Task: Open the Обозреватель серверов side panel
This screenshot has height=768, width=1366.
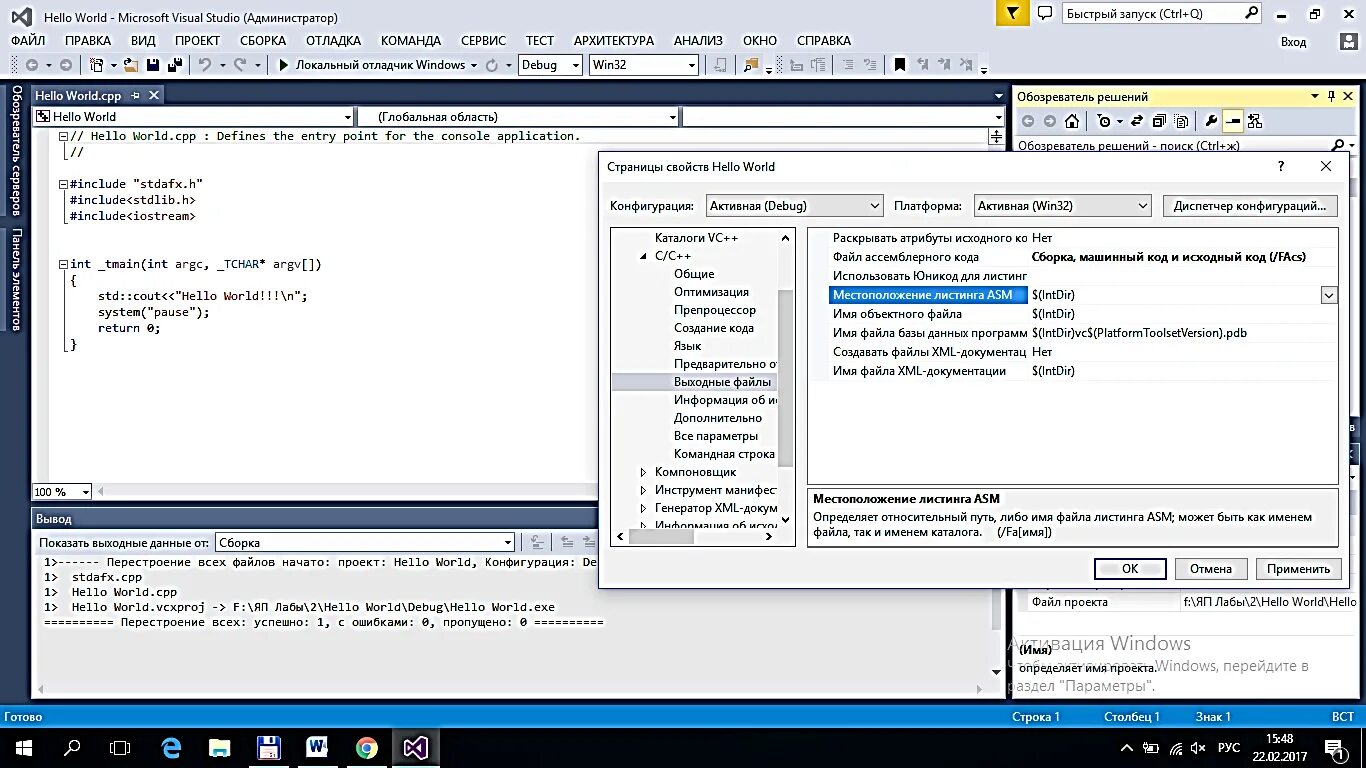Action: point(16,151)
